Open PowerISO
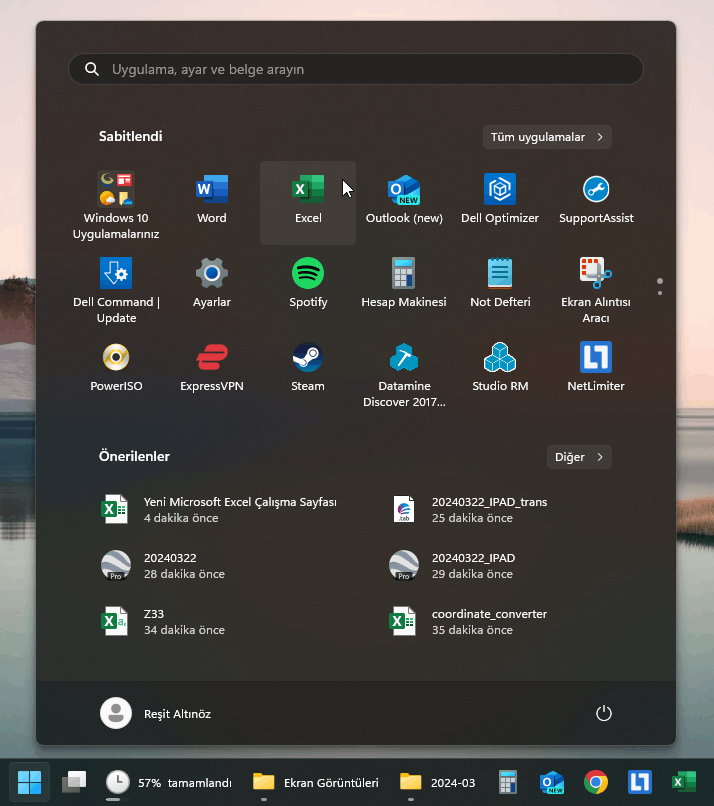This screenshot has height=806, width=714. (x=116, y=372)
